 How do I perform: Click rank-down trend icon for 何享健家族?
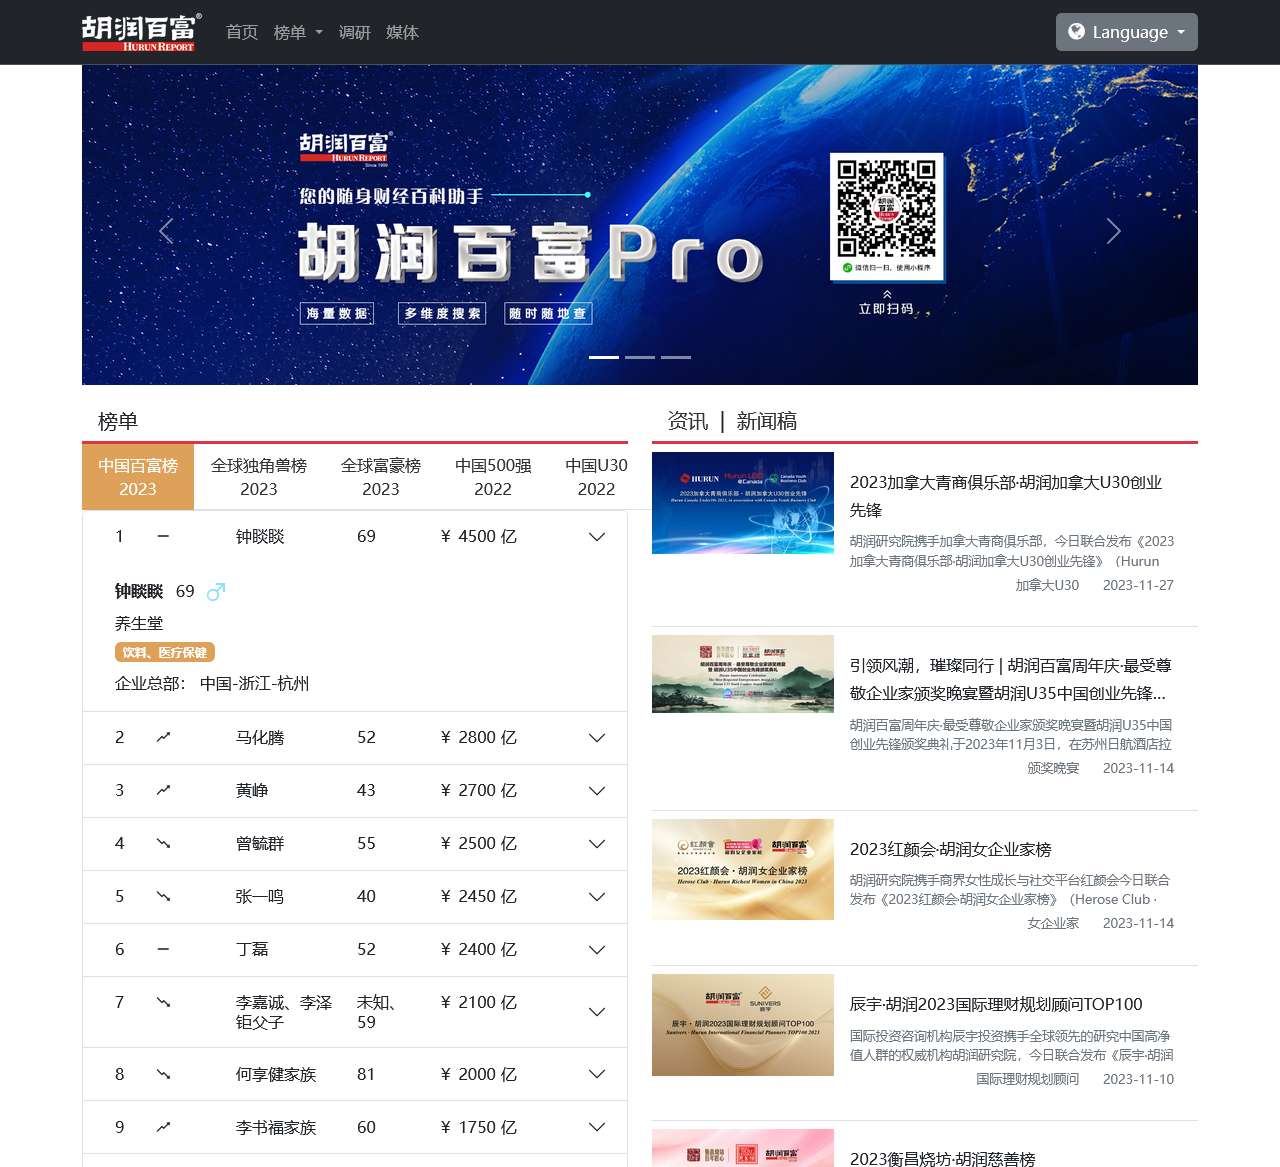(x=163, y=1074)
